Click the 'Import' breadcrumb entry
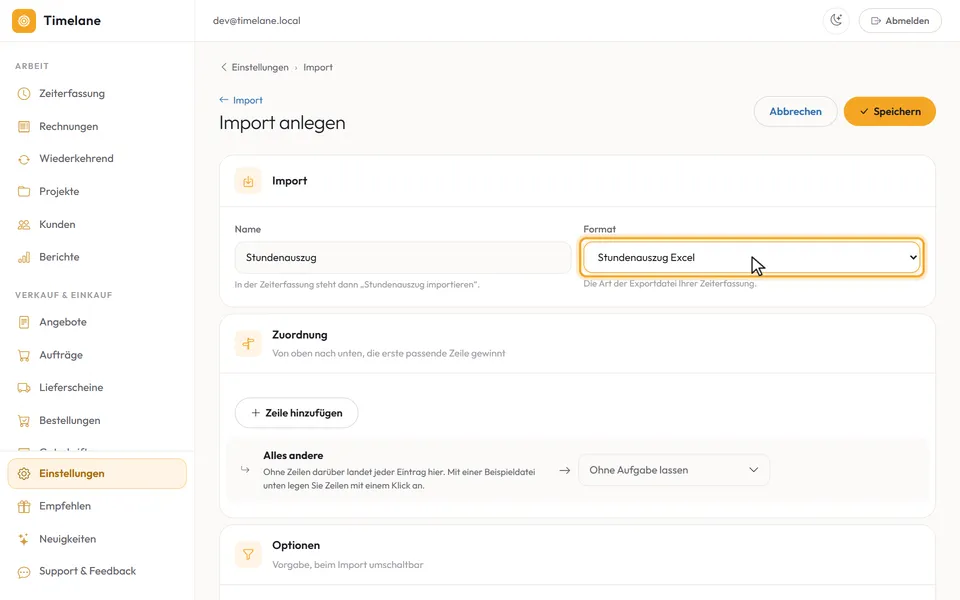This screenshot has height=600, width=960. (318, 67)
